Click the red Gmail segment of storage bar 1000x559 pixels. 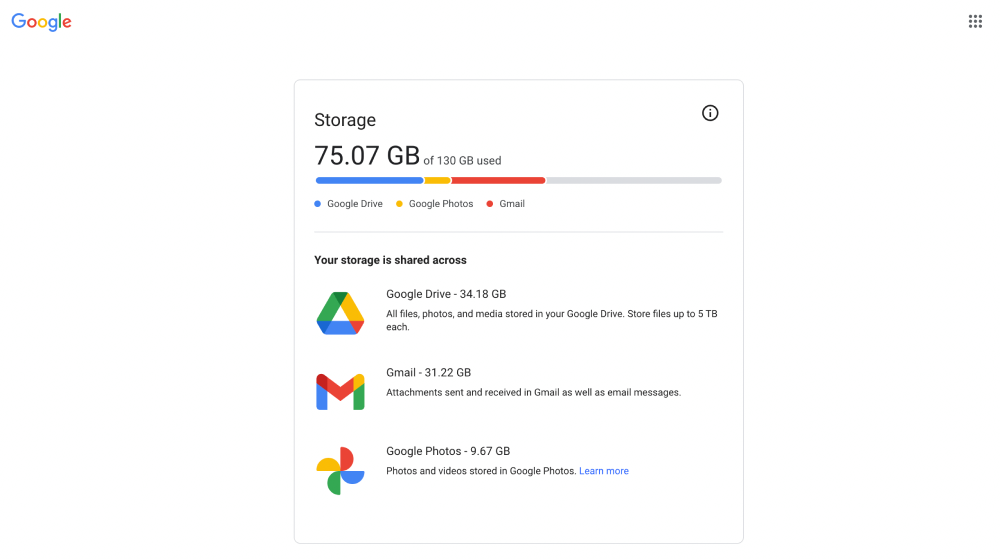point(498,180)
